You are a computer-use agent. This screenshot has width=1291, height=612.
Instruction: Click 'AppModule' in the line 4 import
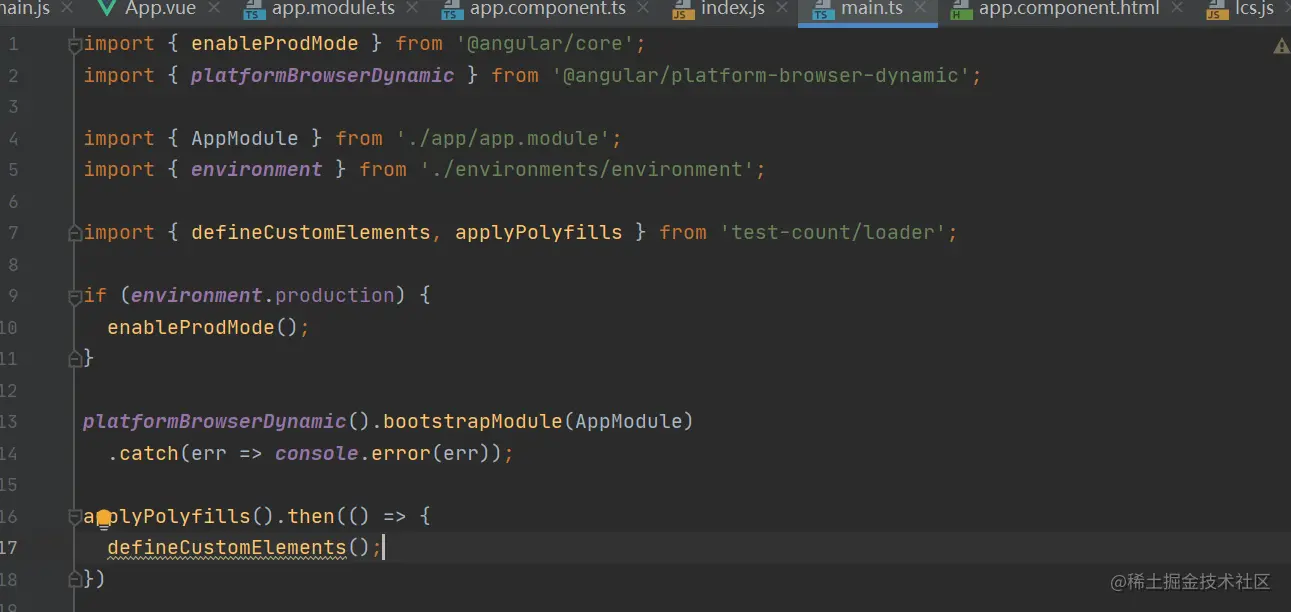click(x=245, y=138)
